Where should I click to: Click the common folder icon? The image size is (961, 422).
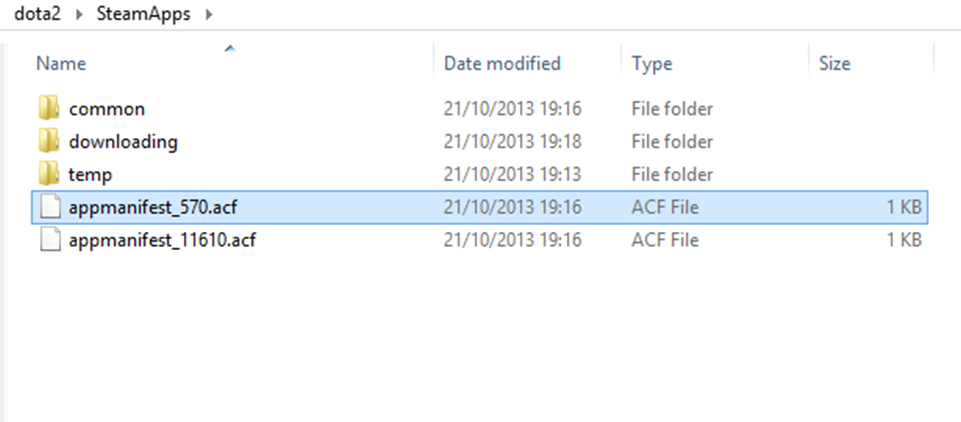coord(50,108)
